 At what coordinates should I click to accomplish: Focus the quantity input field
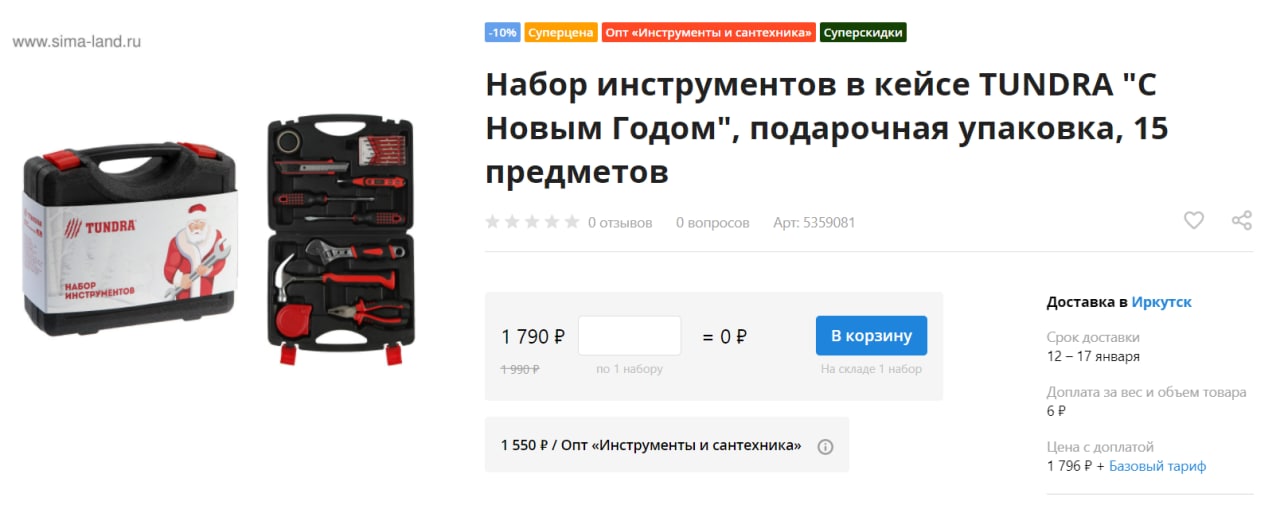pos(630,336)
